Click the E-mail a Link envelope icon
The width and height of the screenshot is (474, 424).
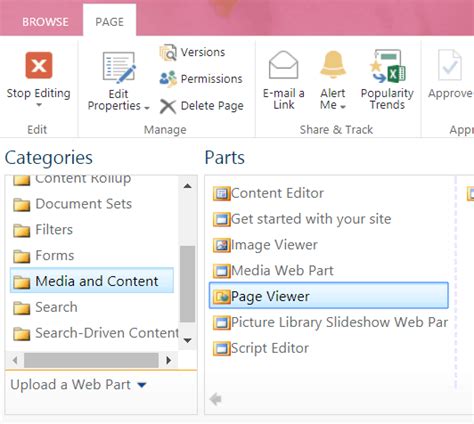coord(283,65)
